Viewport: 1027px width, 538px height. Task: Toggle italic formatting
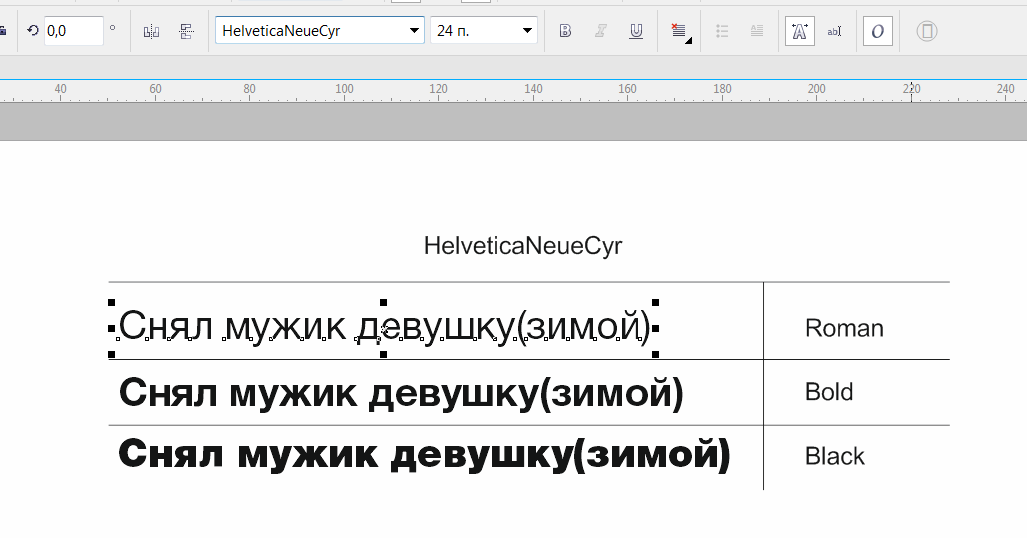[x=601, y=31]
